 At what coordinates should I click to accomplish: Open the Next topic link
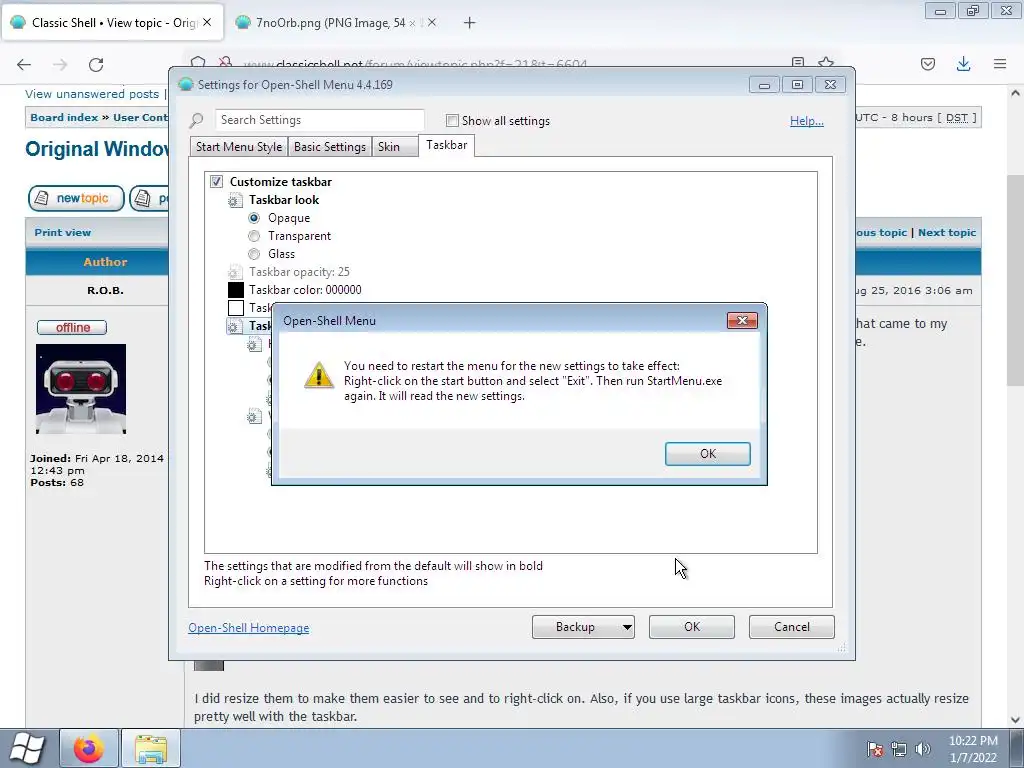click(947, 232)
